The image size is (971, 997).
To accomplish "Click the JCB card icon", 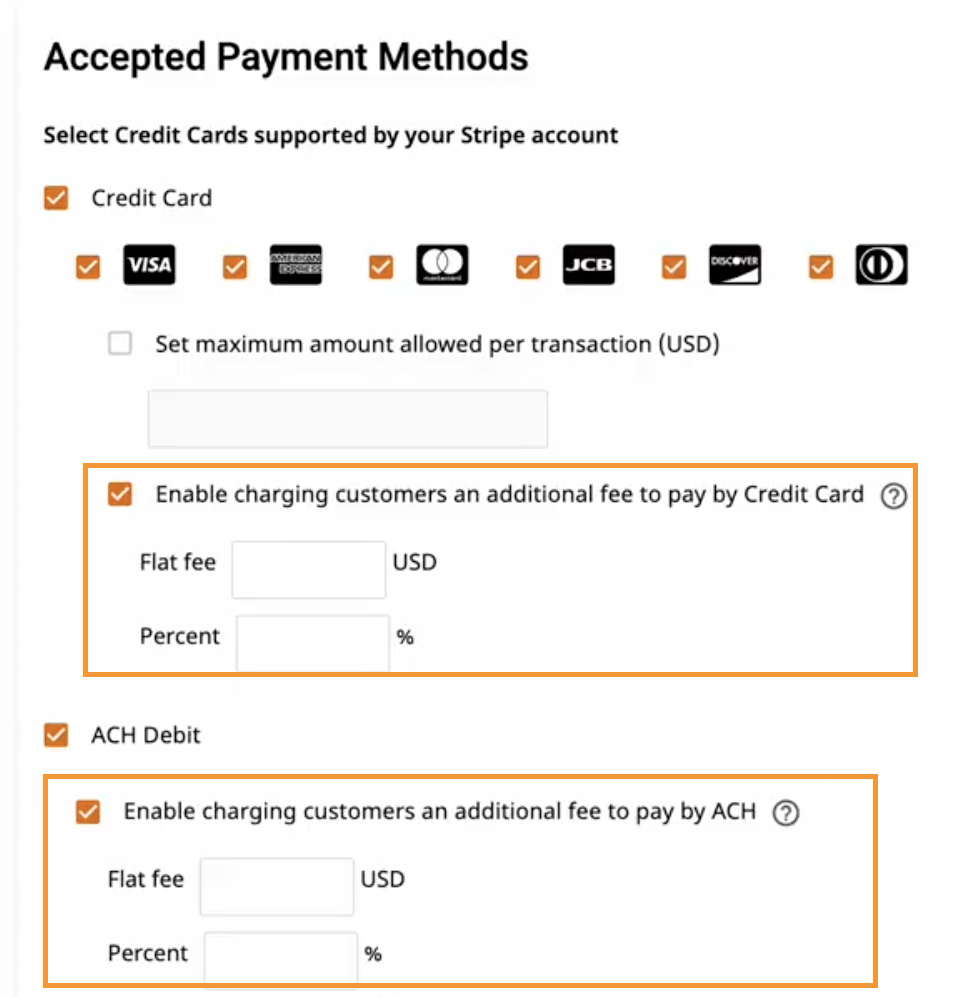I will click(x=589, y=265).
